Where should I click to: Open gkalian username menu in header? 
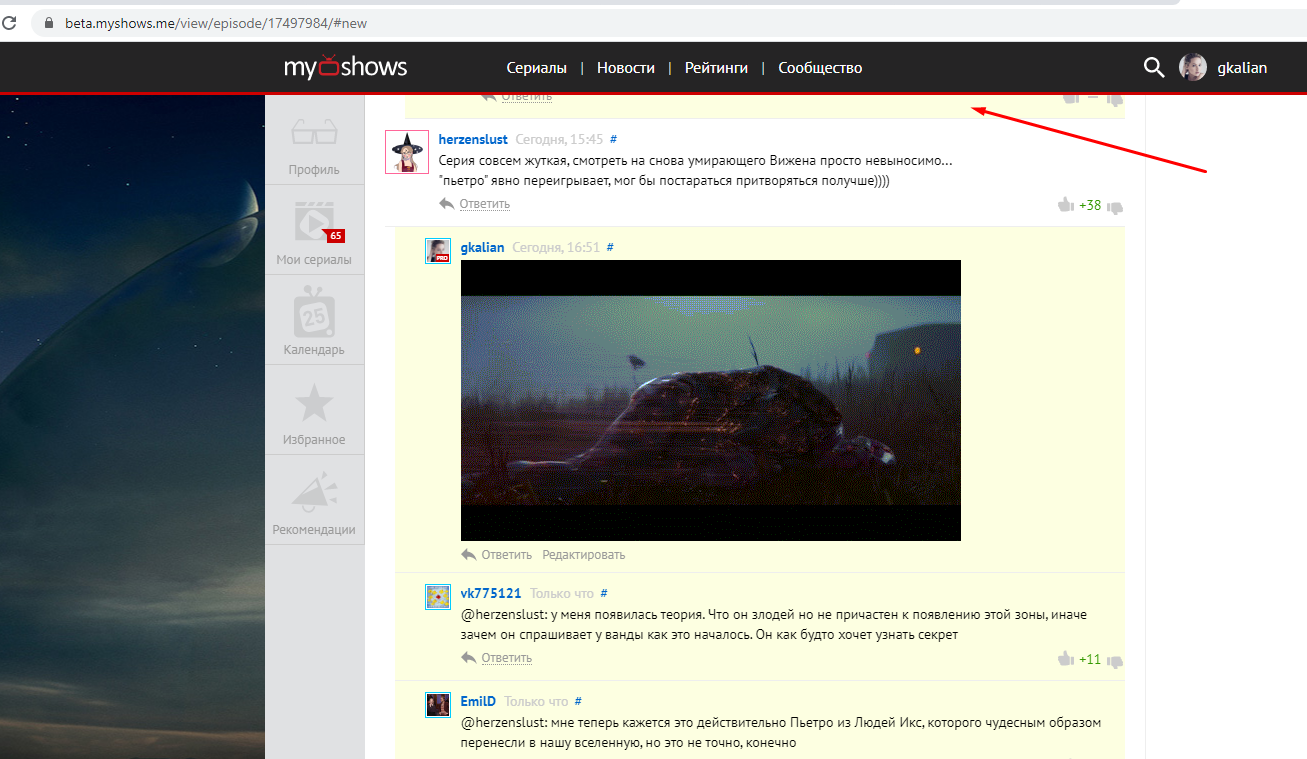pos(1242,68)
